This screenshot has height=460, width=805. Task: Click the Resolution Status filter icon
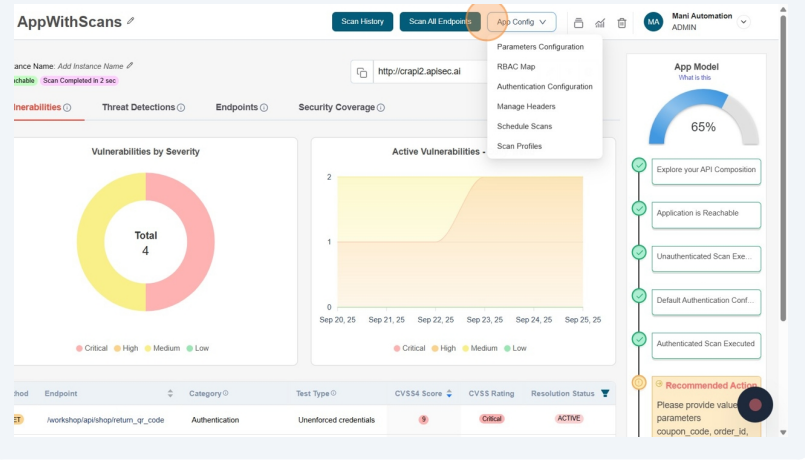point(604,393)
